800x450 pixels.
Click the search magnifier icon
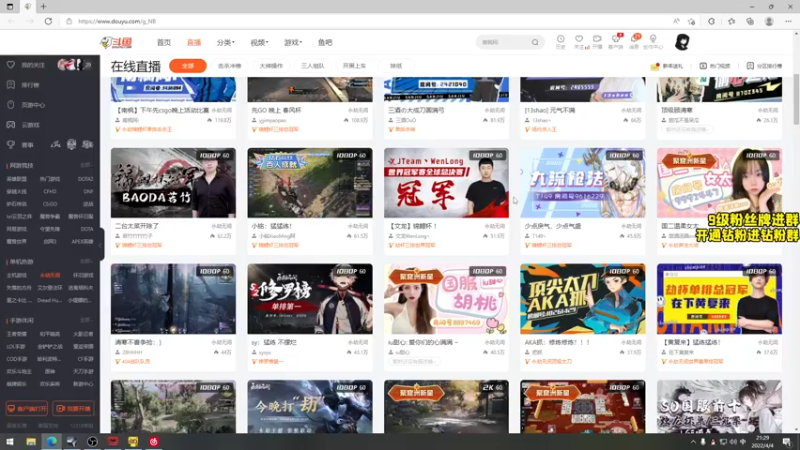pos(535,42)
